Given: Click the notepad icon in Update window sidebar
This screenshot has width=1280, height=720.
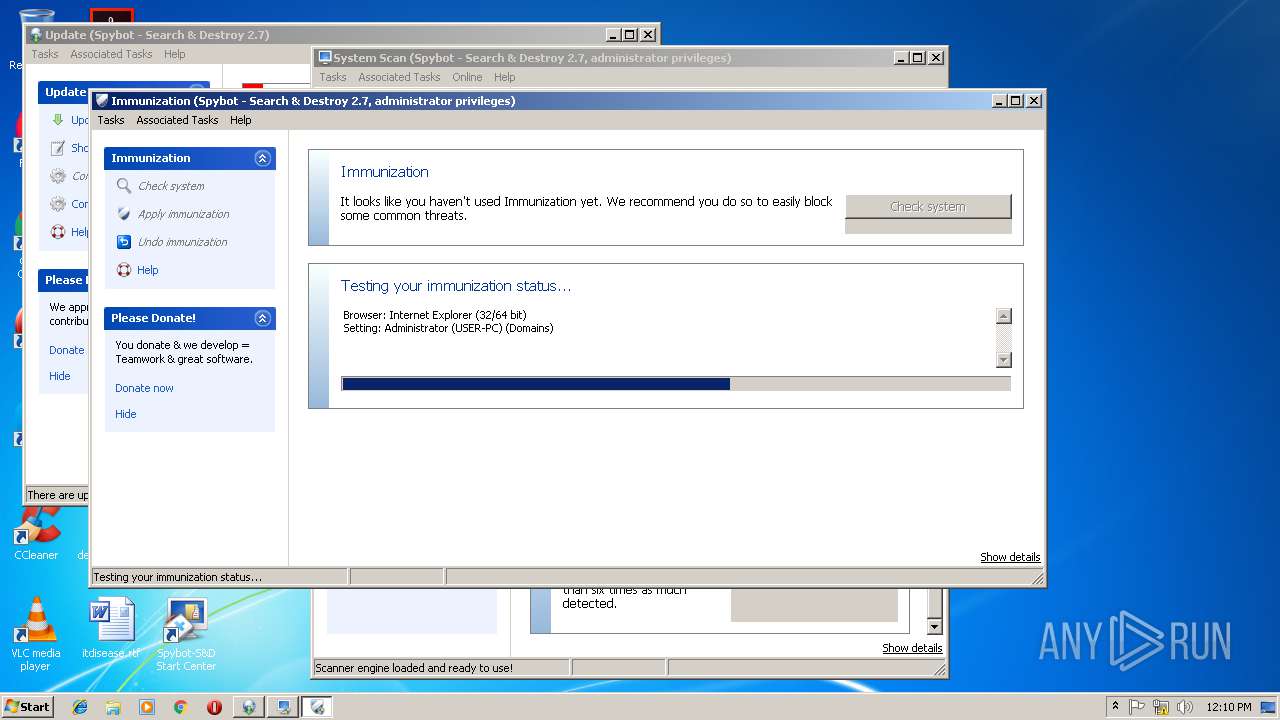Looking at the screenshot, I should pos(58,148).
